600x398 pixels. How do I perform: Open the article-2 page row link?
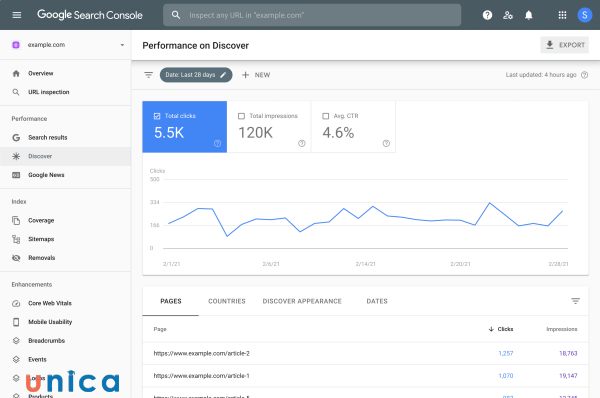(x=201, y=353)
